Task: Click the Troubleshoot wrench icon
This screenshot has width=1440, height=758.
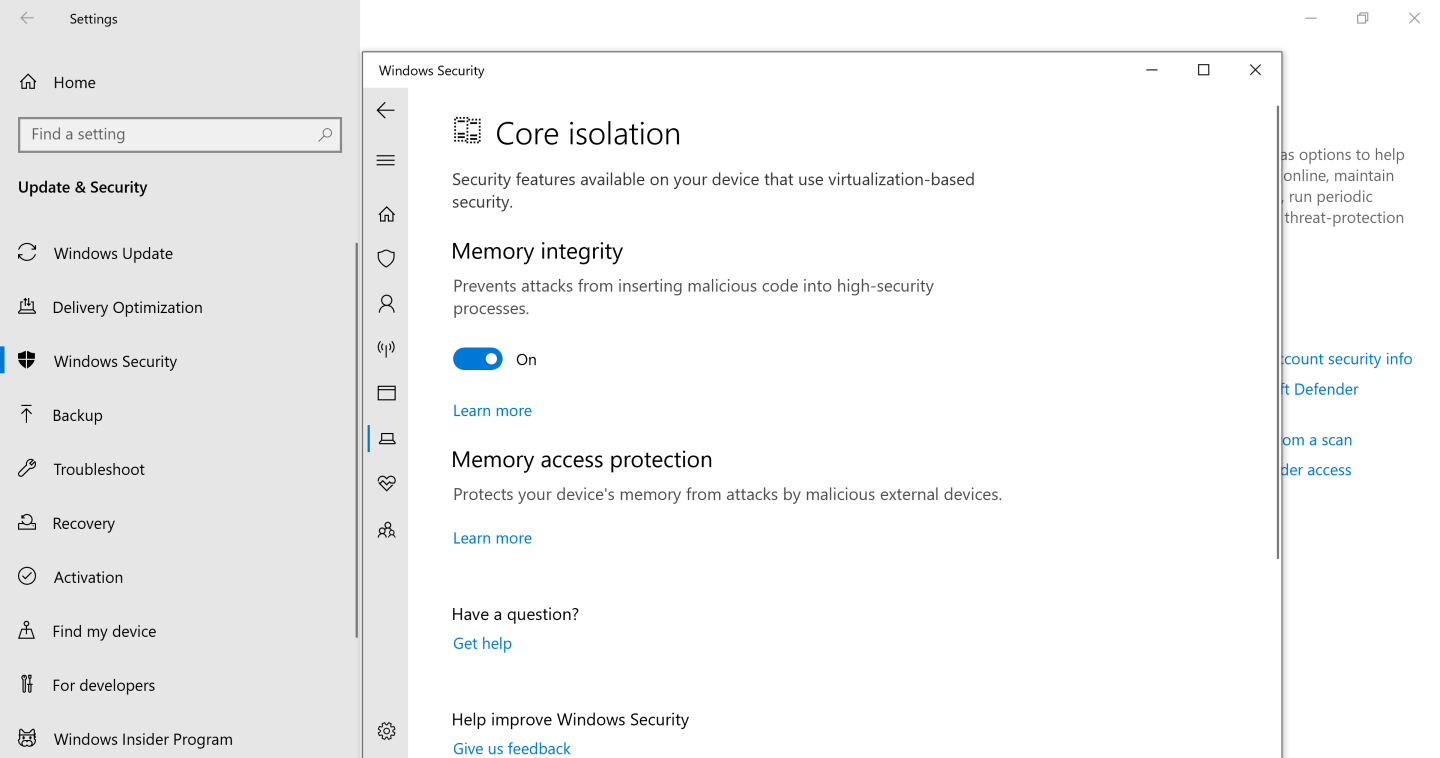Action: coord(28,469)
